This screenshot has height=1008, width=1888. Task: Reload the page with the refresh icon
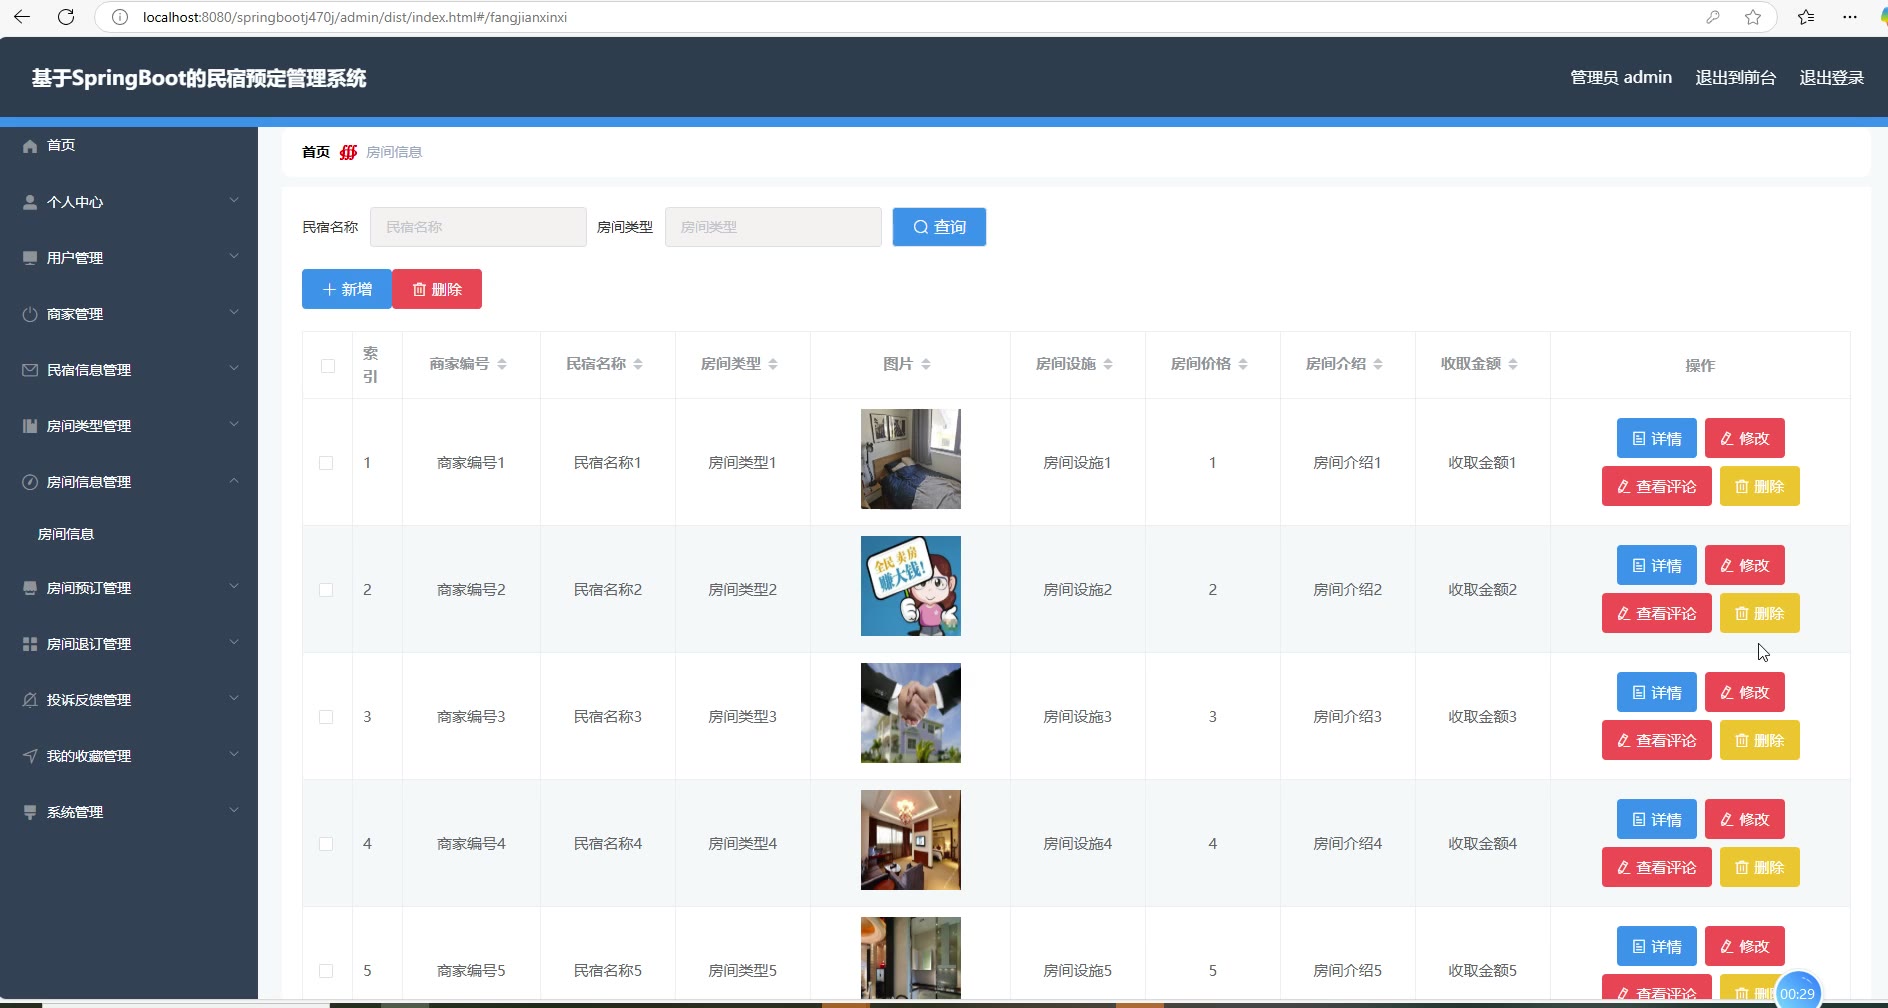click(x=66, y=17)
